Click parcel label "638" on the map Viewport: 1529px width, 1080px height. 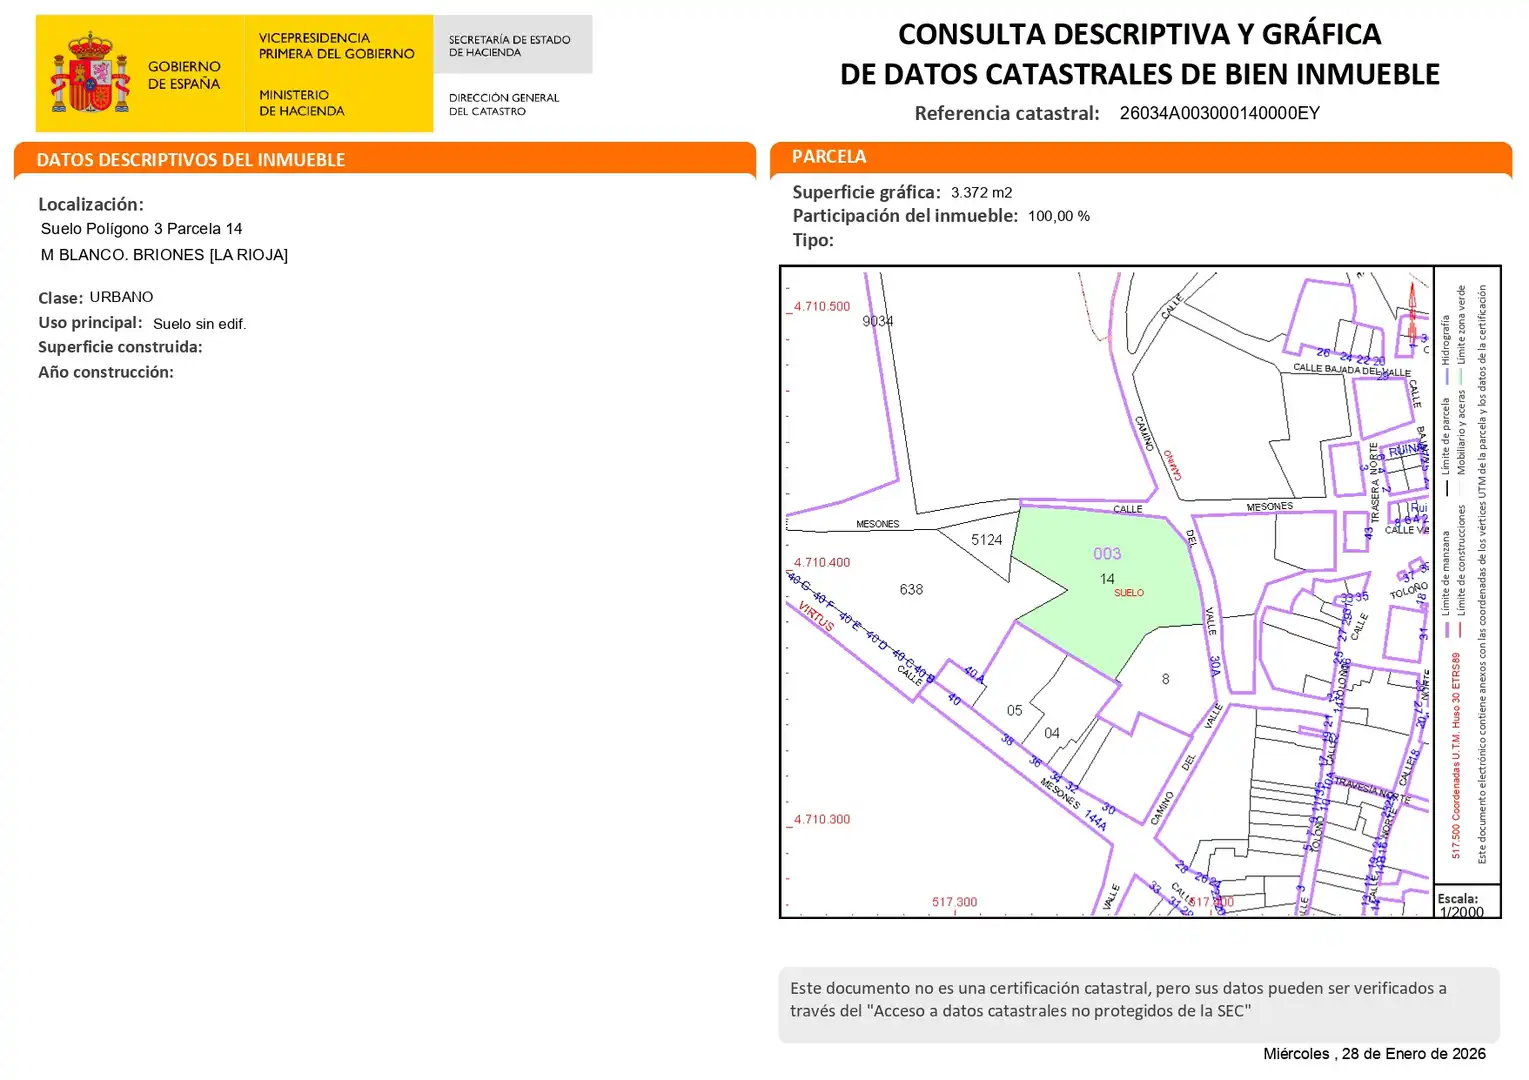click(911, 590)
